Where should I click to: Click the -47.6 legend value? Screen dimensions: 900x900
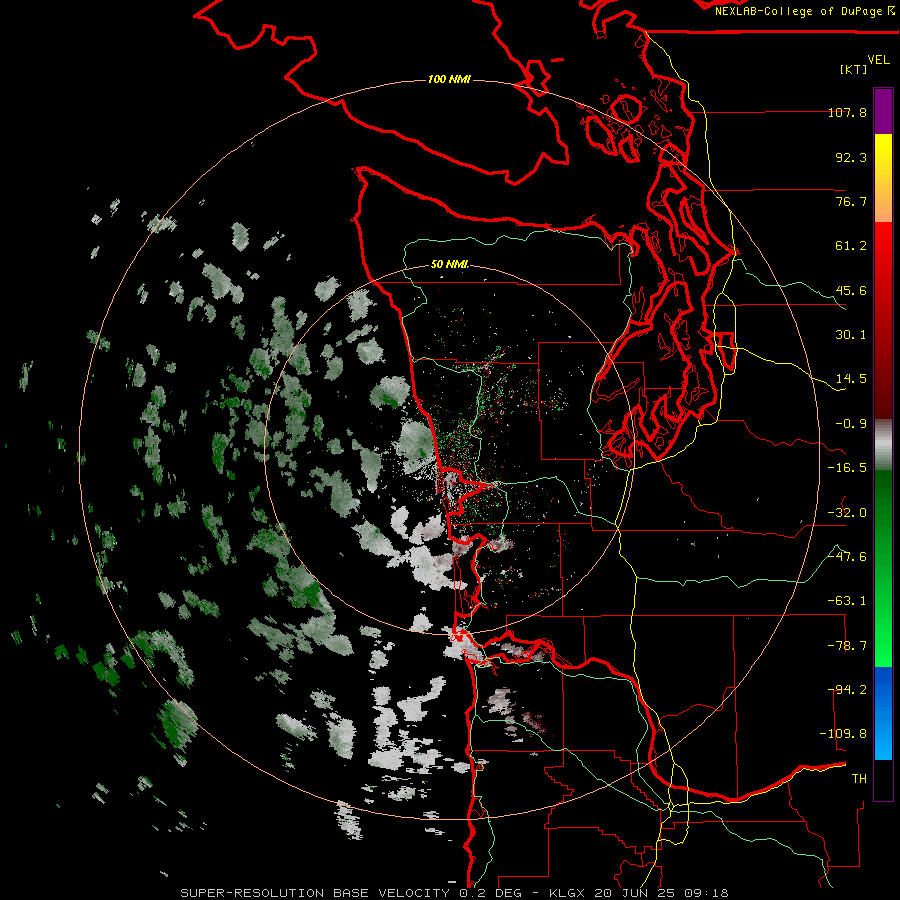tap(848, 557)
